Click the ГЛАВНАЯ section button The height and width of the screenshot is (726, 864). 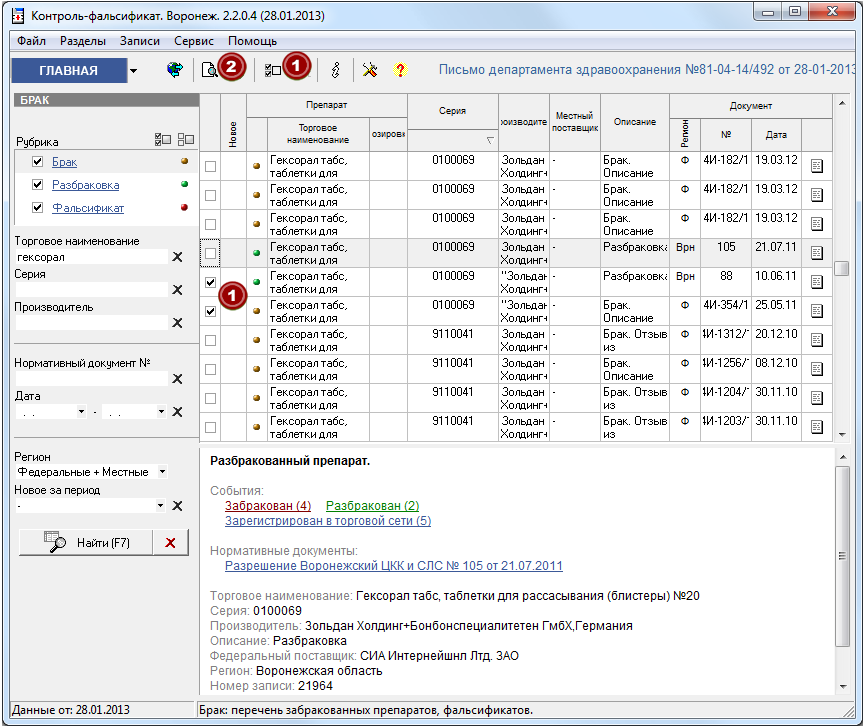69,71
